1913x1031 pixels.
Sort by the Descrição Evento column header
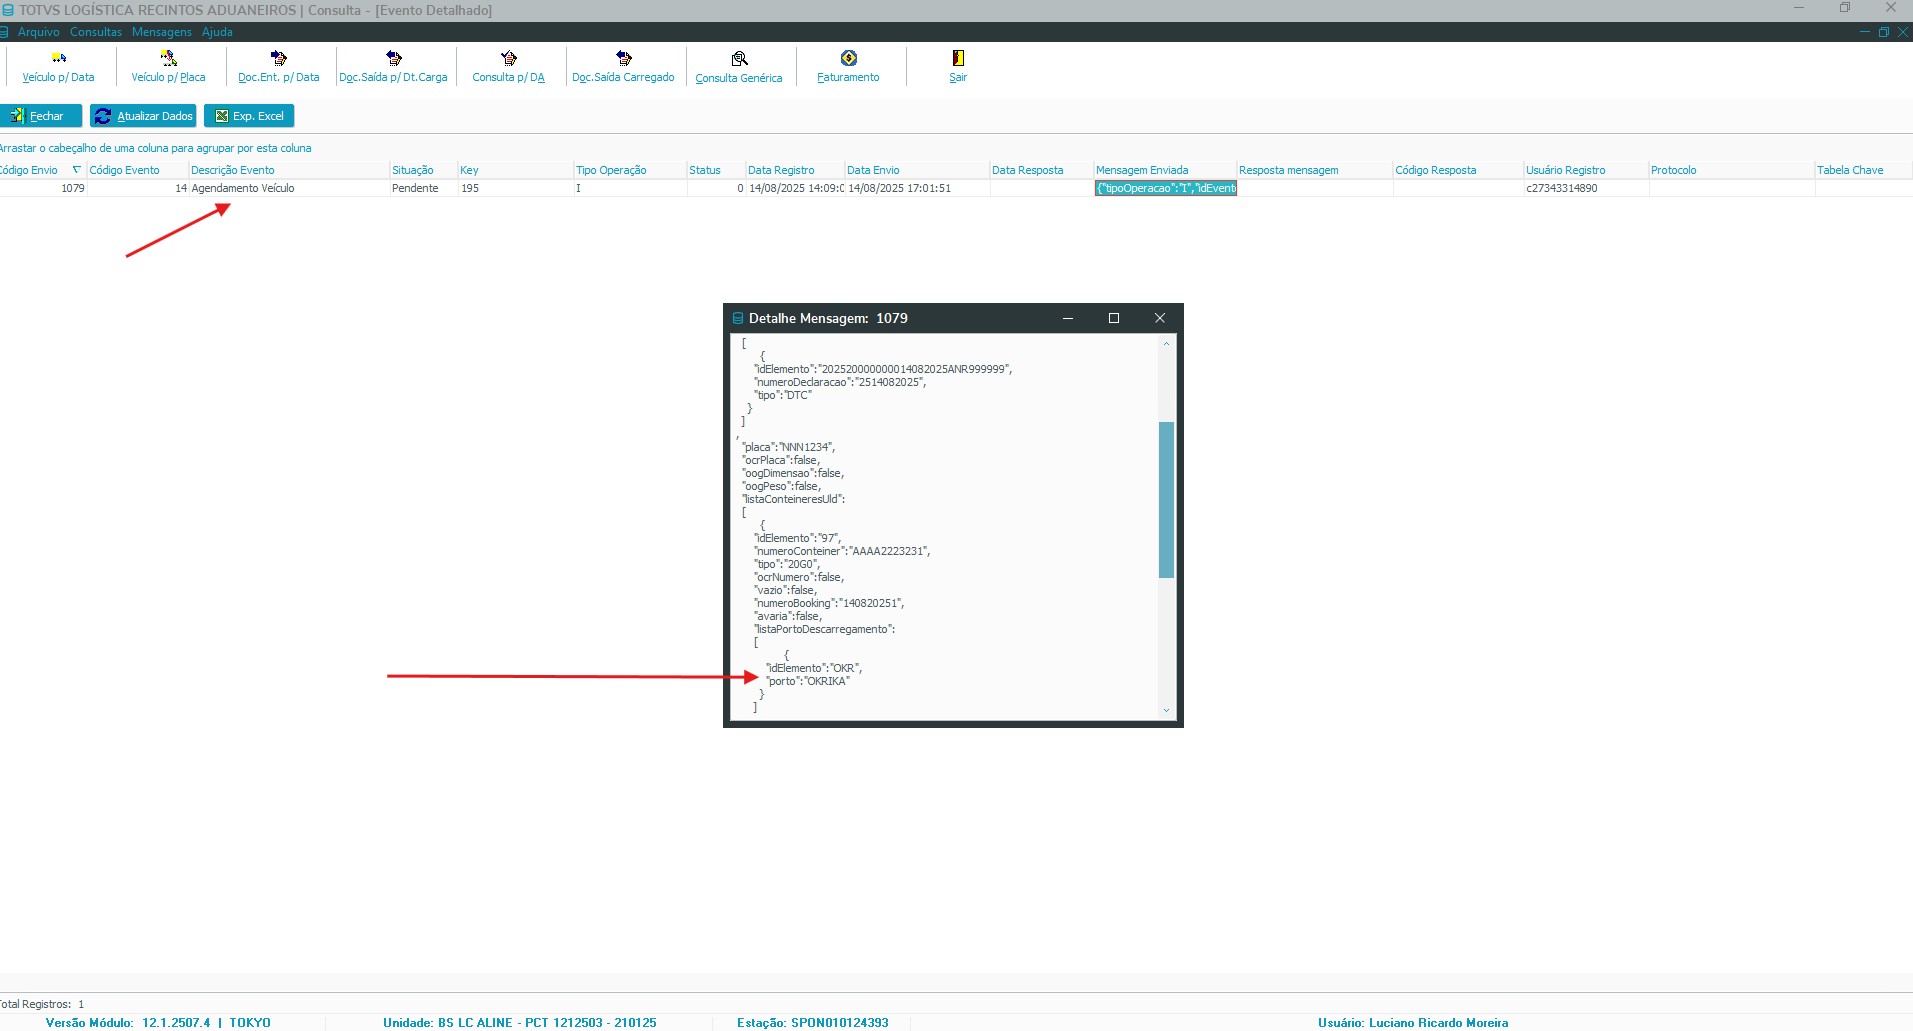[289, 170]
